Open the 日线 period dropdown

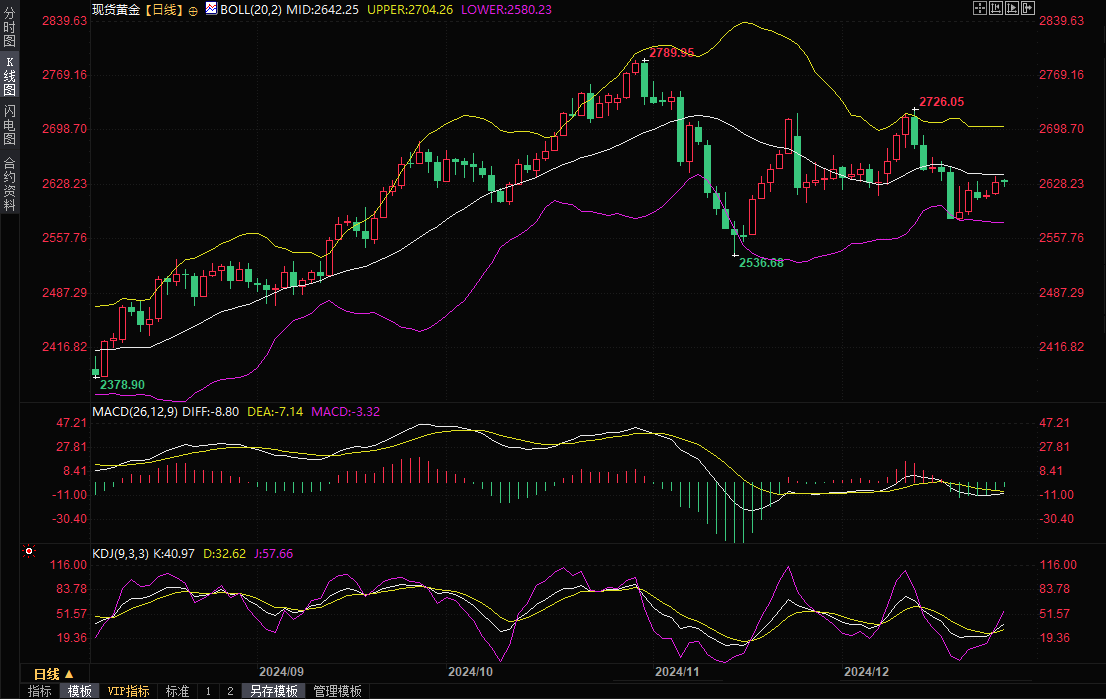pos(54,673)
